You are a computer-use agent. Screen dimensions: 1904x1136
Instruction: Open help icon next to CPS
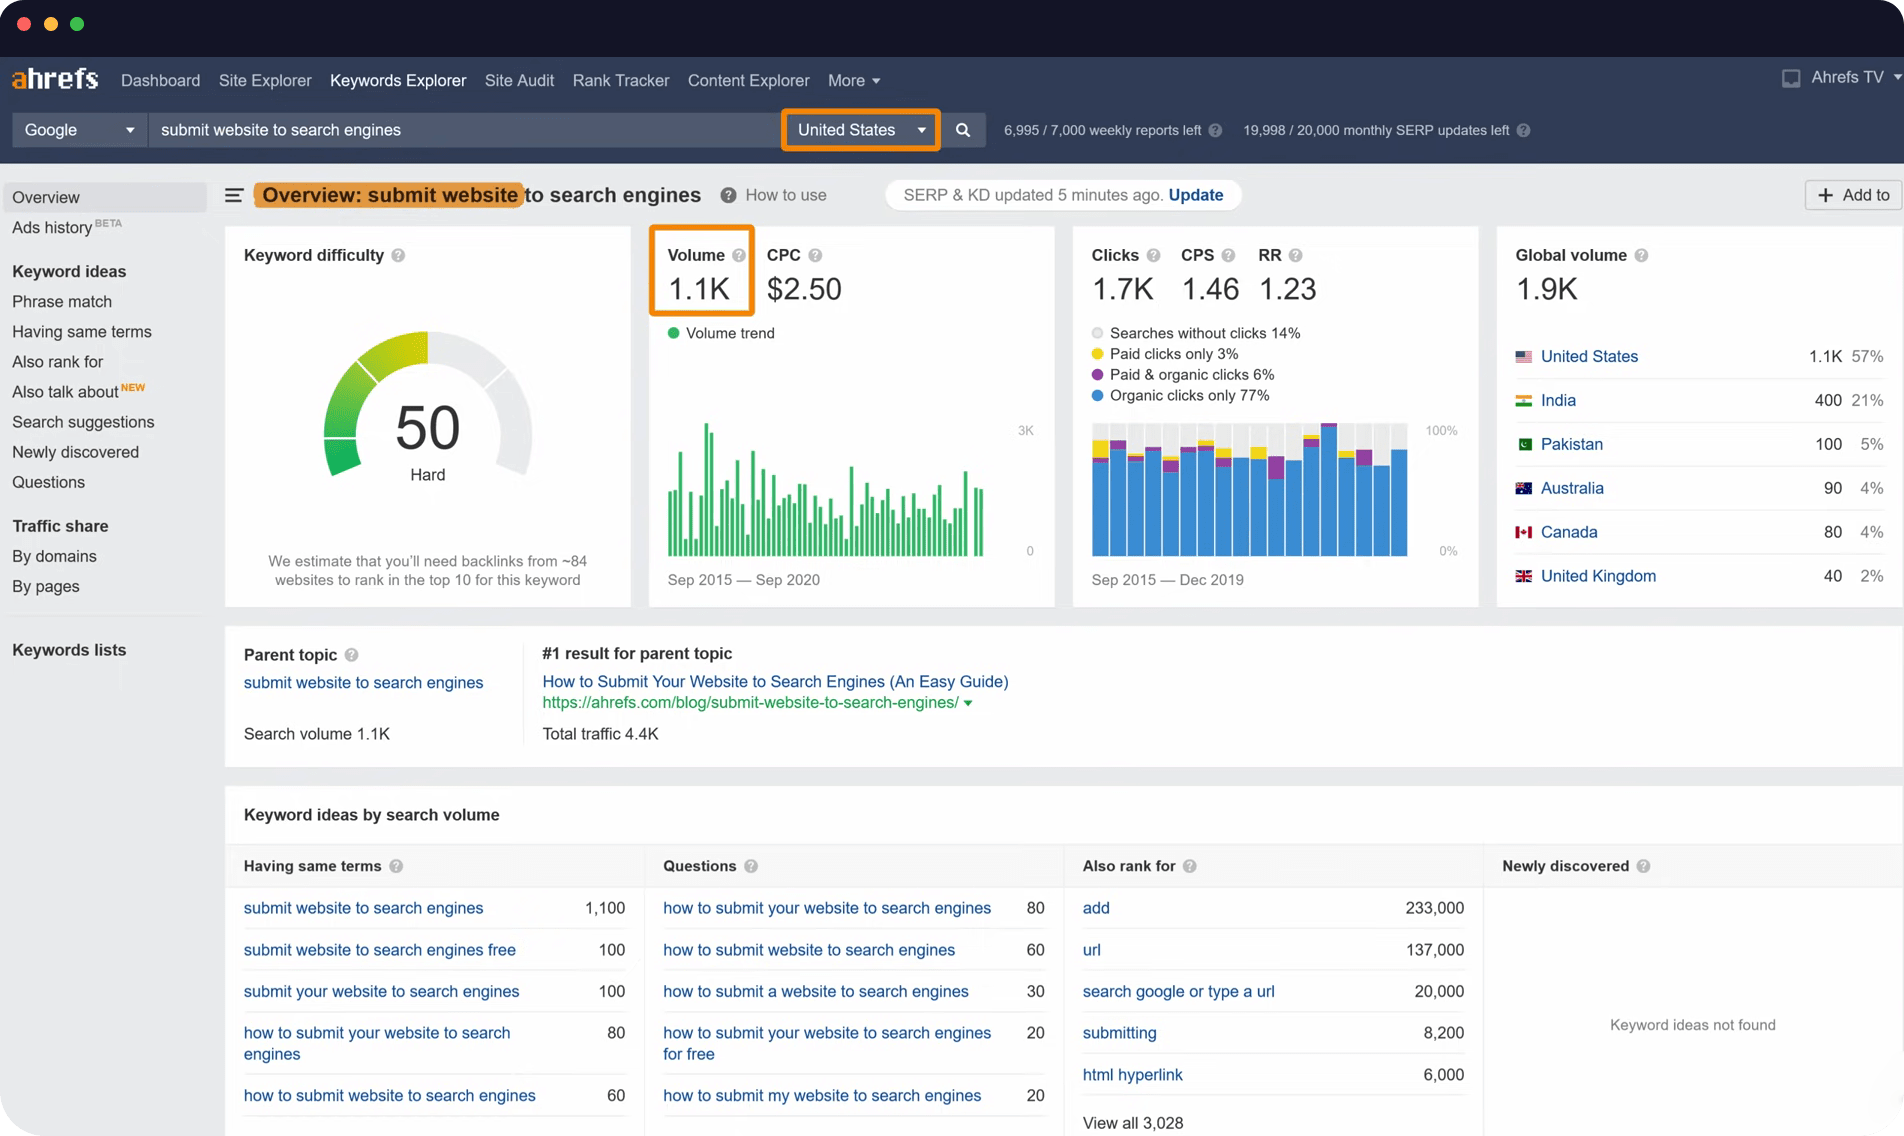coord(1228,255)
